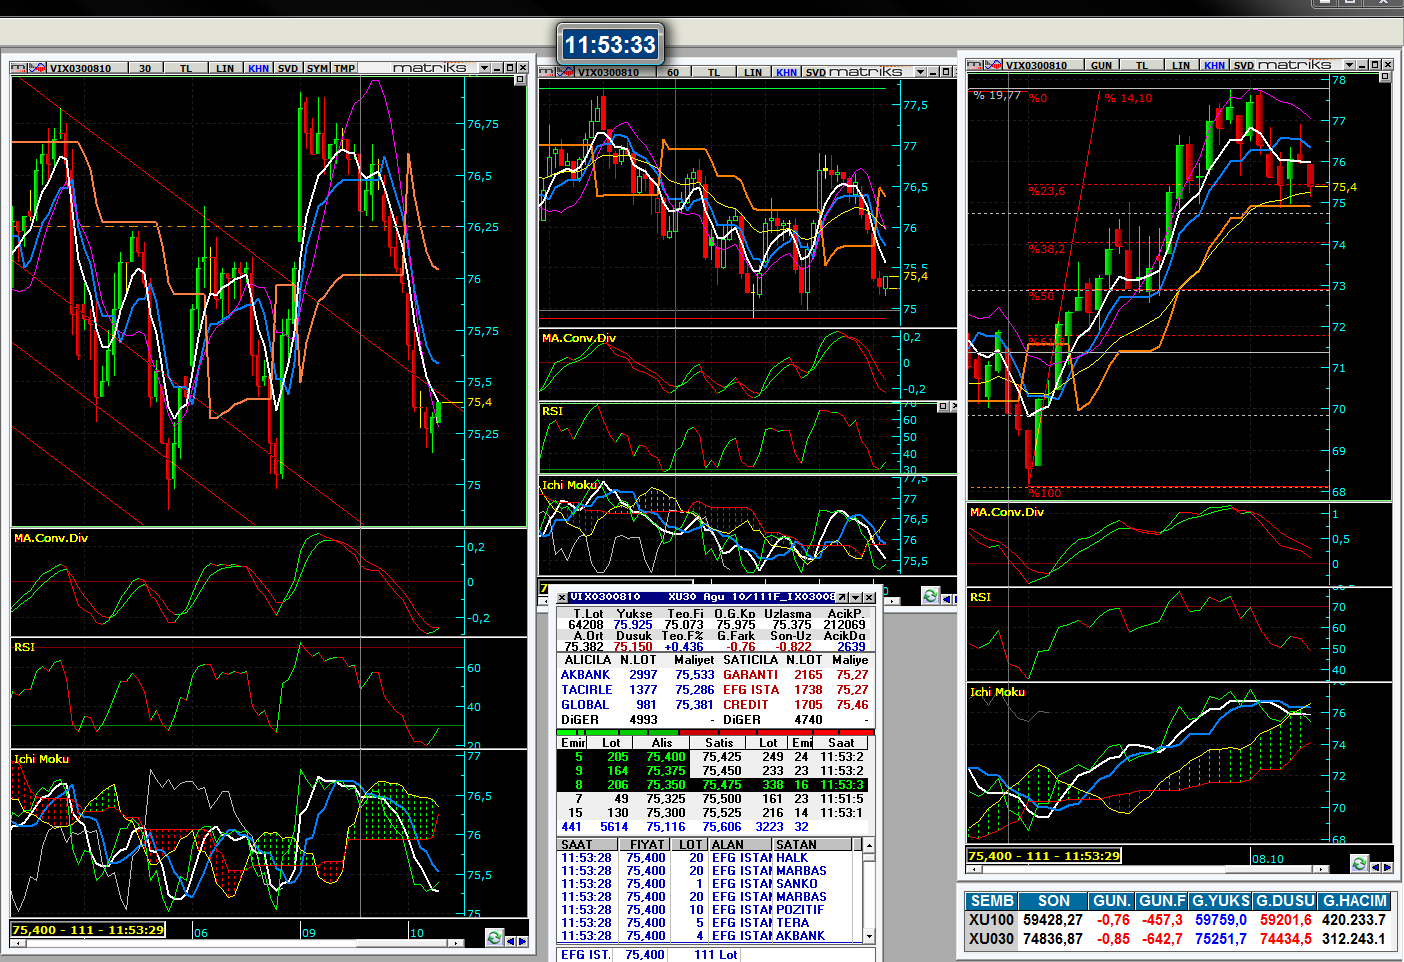Open the dropdown arrow on left chart title bar
This screenshot has height=962, width=1404.
tap(484, 68)
